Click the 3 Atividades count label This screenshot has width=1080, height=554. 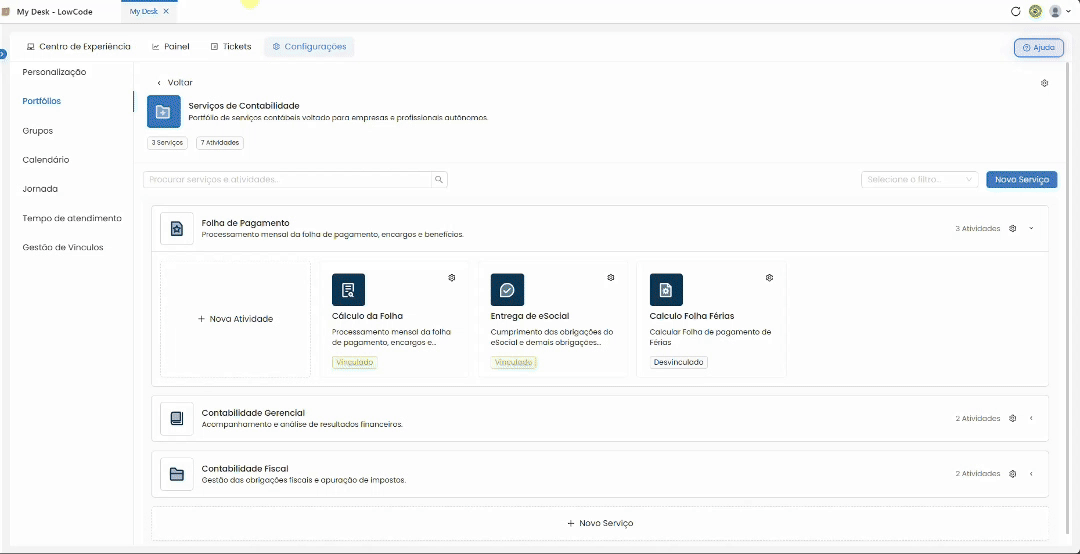click(977, 229)
